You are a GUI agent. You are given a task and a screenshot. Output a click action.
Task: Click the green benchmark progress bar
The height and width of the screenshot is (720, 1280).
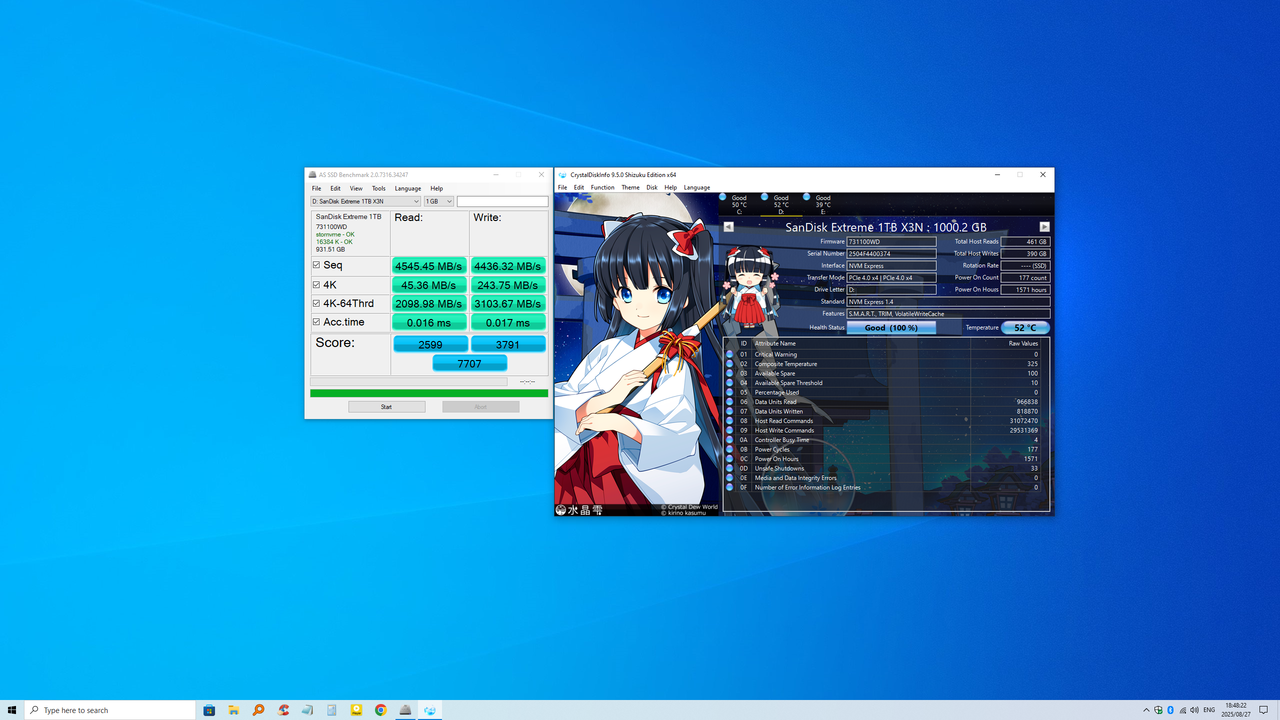(x=429, y=393)
